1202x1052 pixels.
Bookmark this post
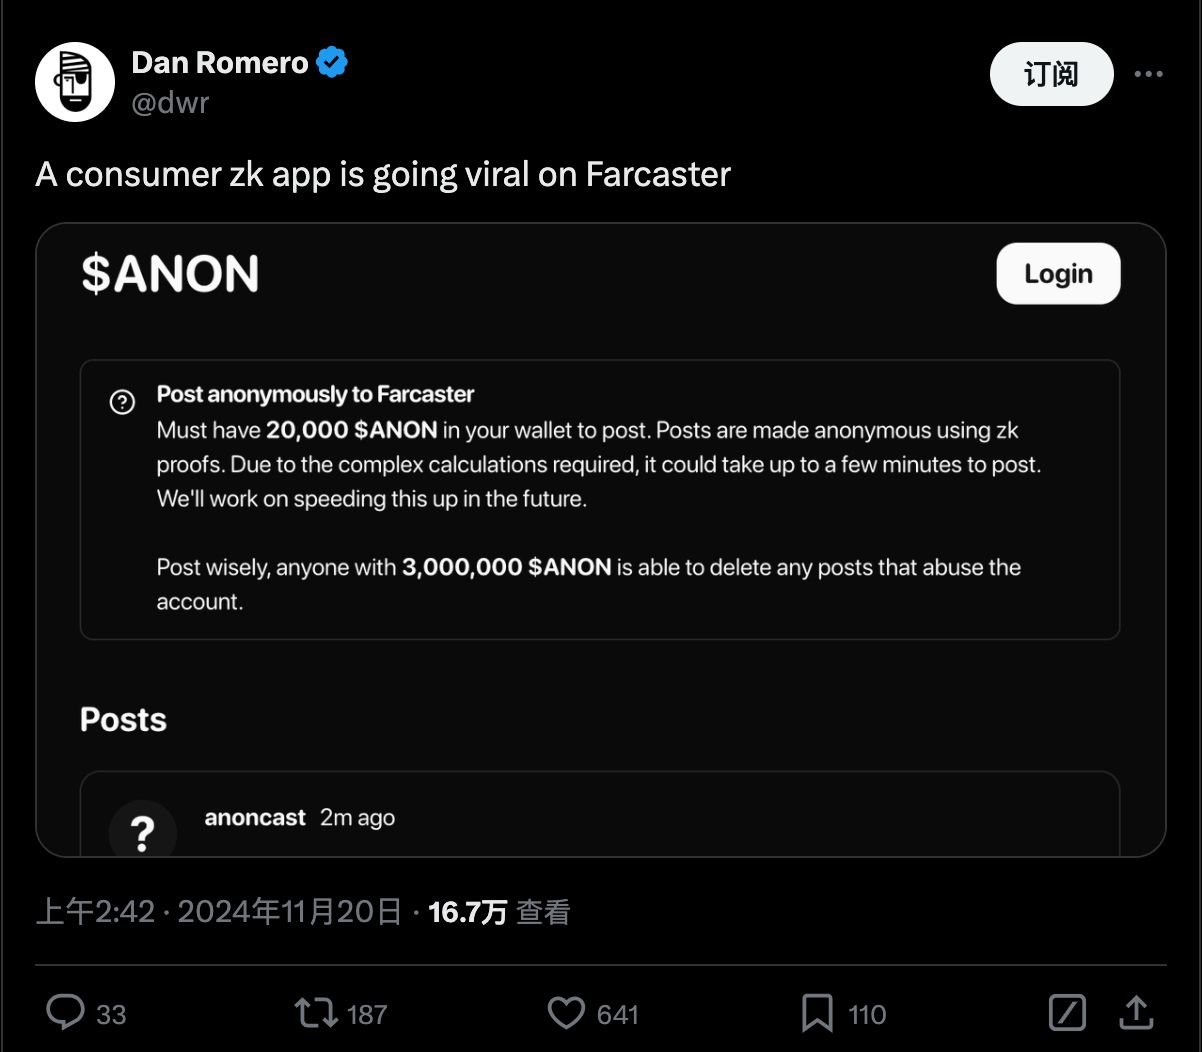(x=817, y=1013)
